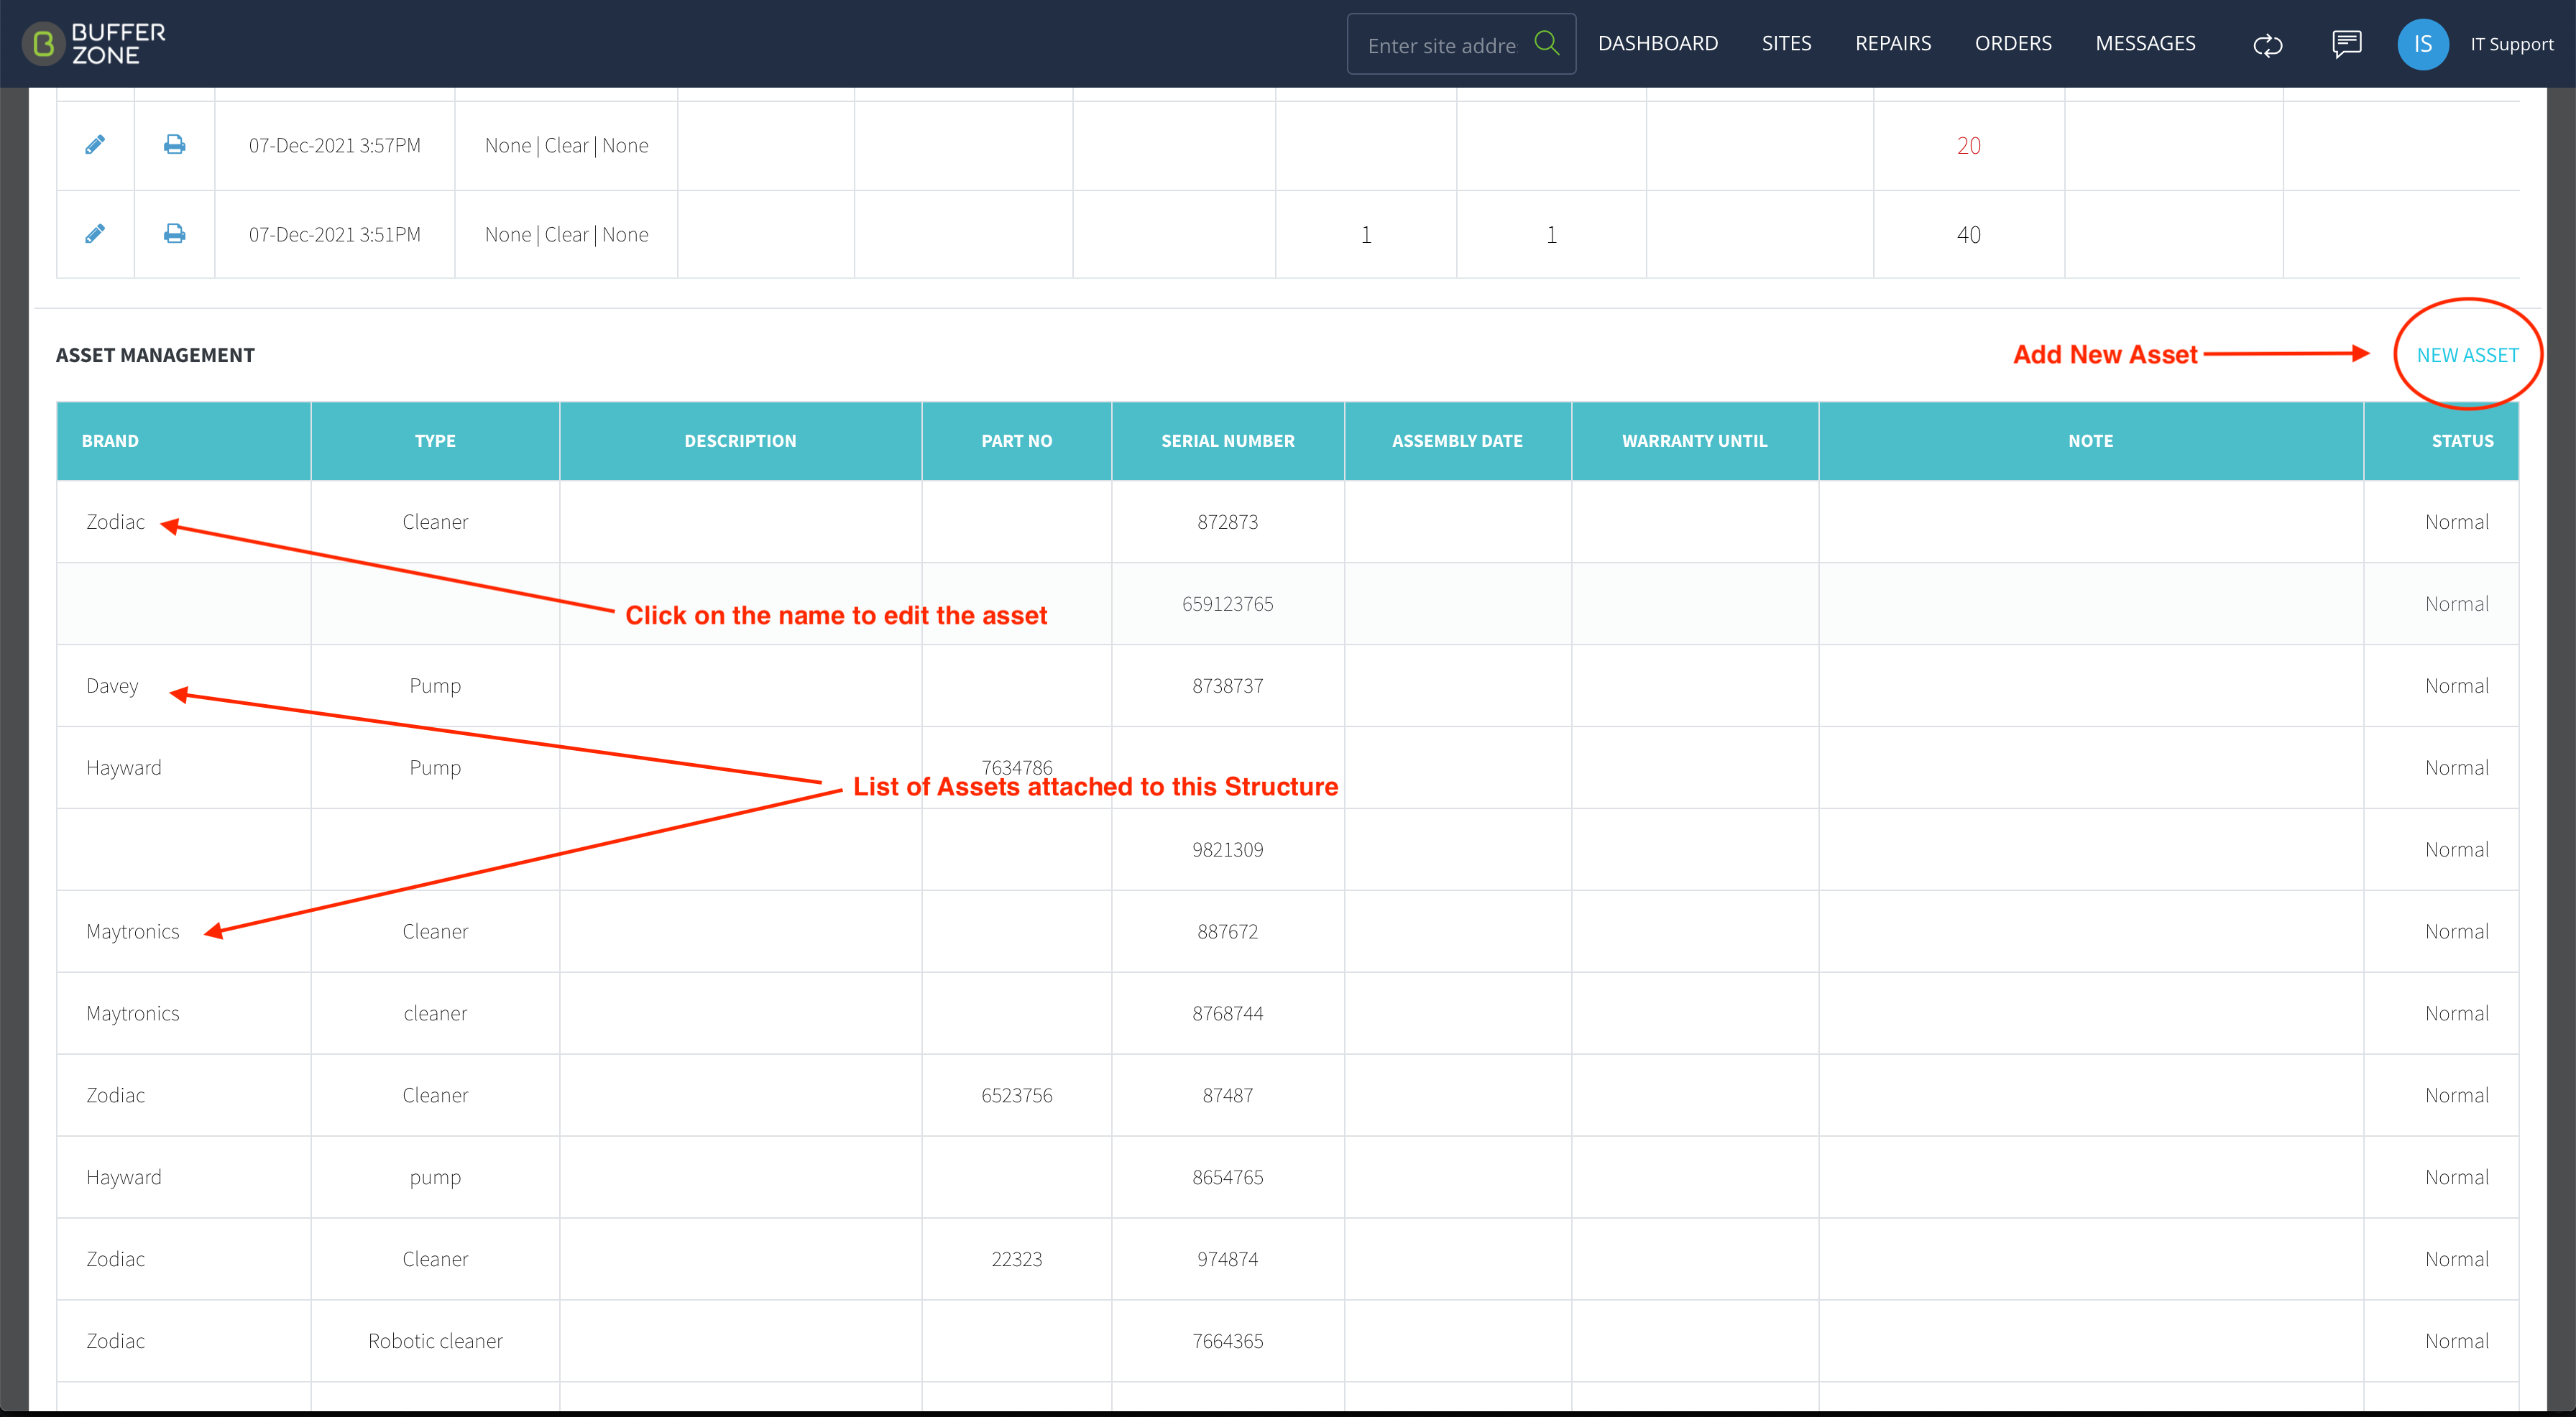The image size is (2576, 1417).
Task: Open Hayward asset with serial 8654765
Action: pyautogui.click(x=123, y=1178)
